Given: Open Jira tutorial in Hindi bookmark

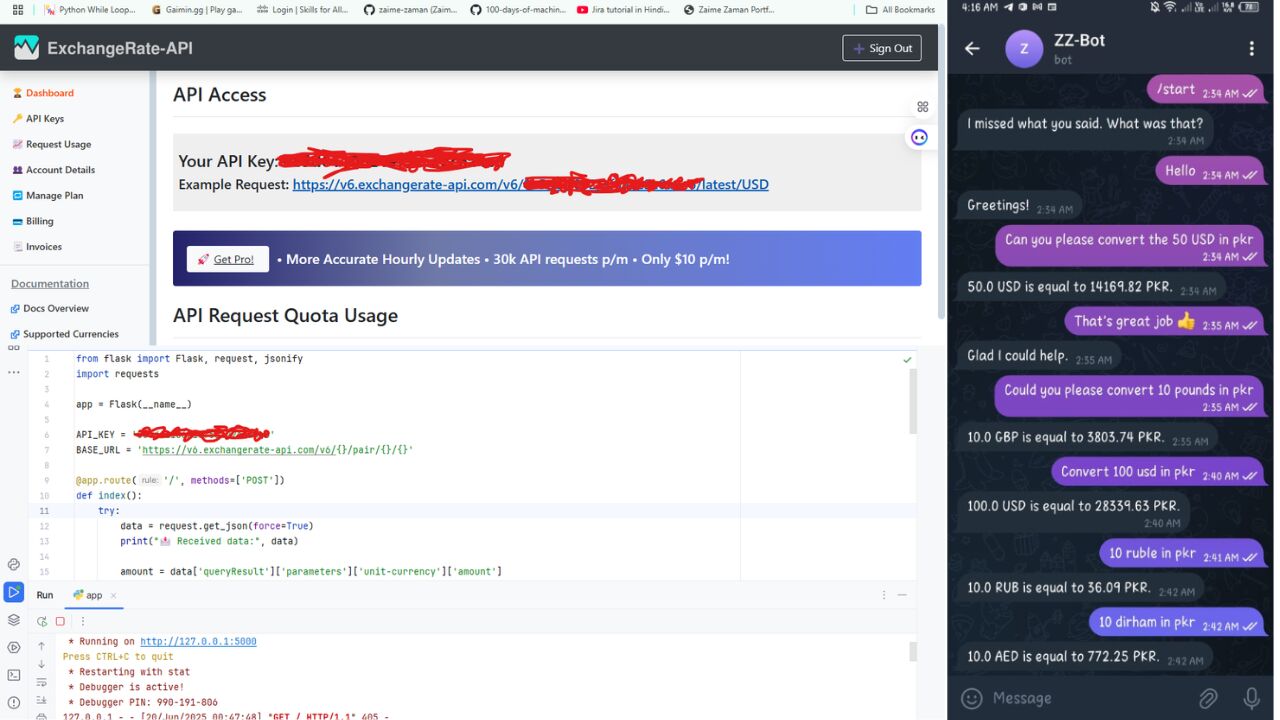Looking at the screenshot, I should click(x=624, y=10).
